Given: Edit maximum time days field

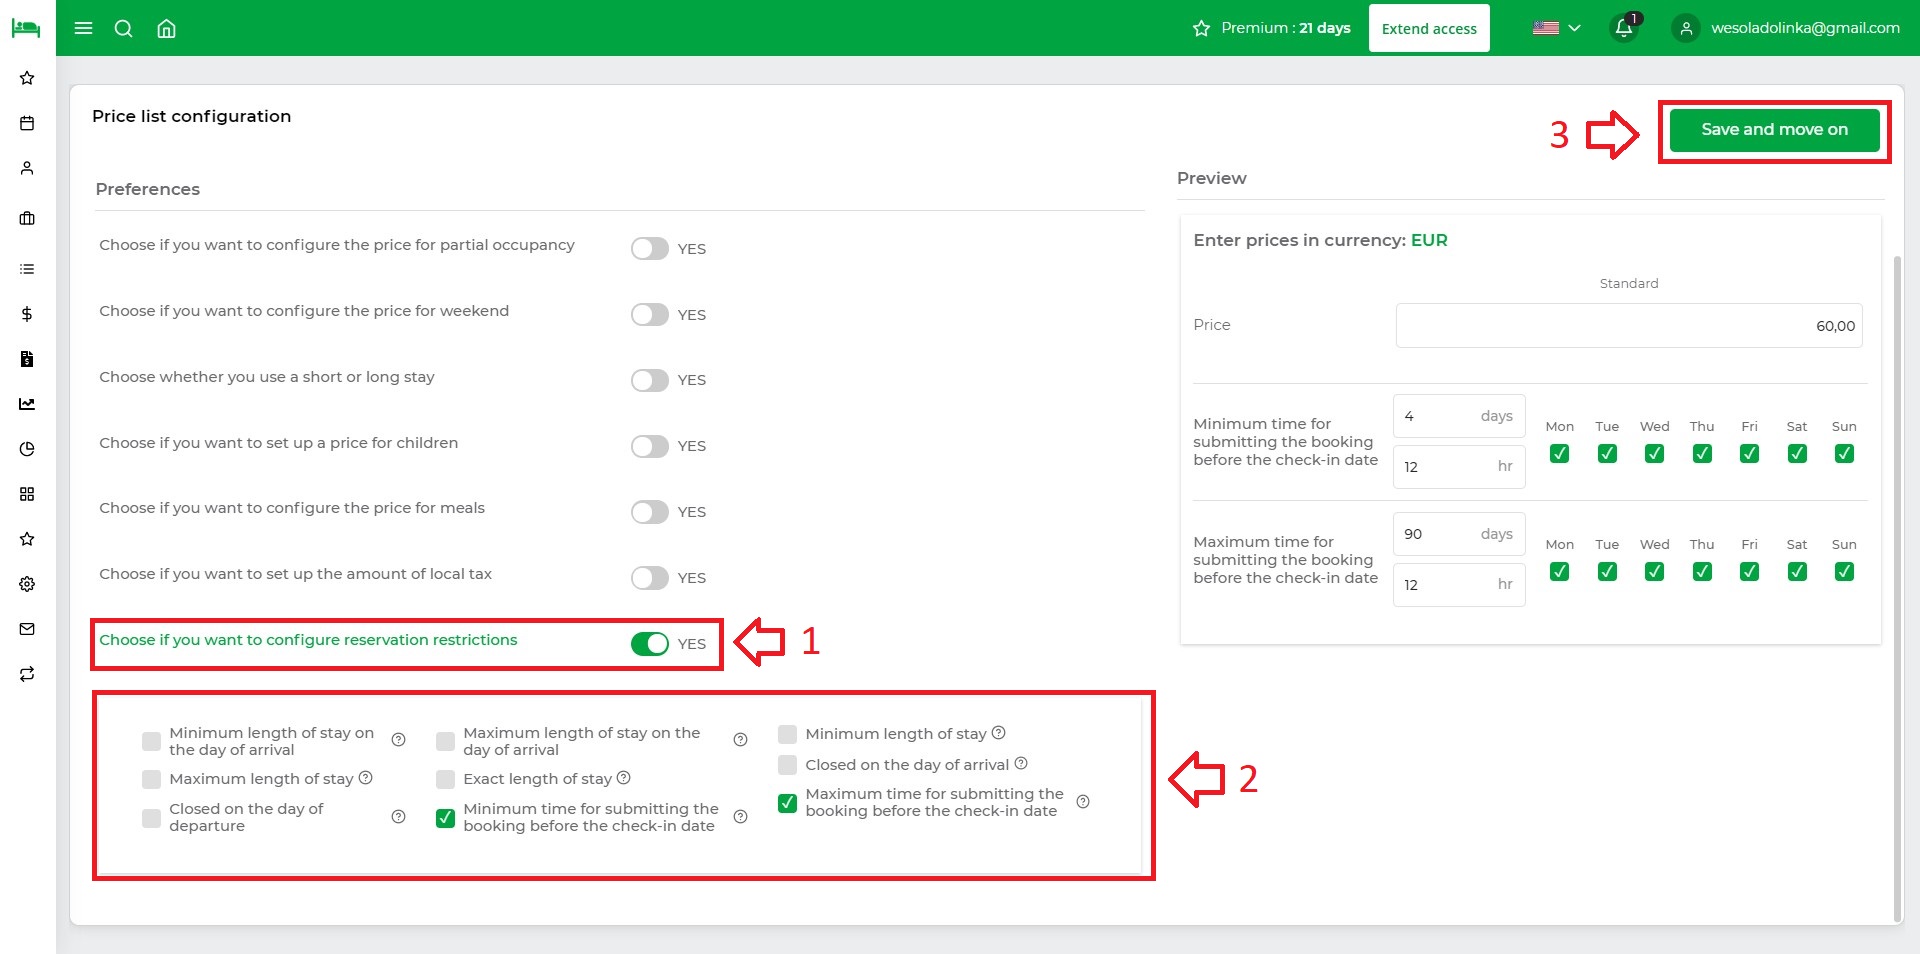Looking at the screenshot, I should pos(1459,534).
